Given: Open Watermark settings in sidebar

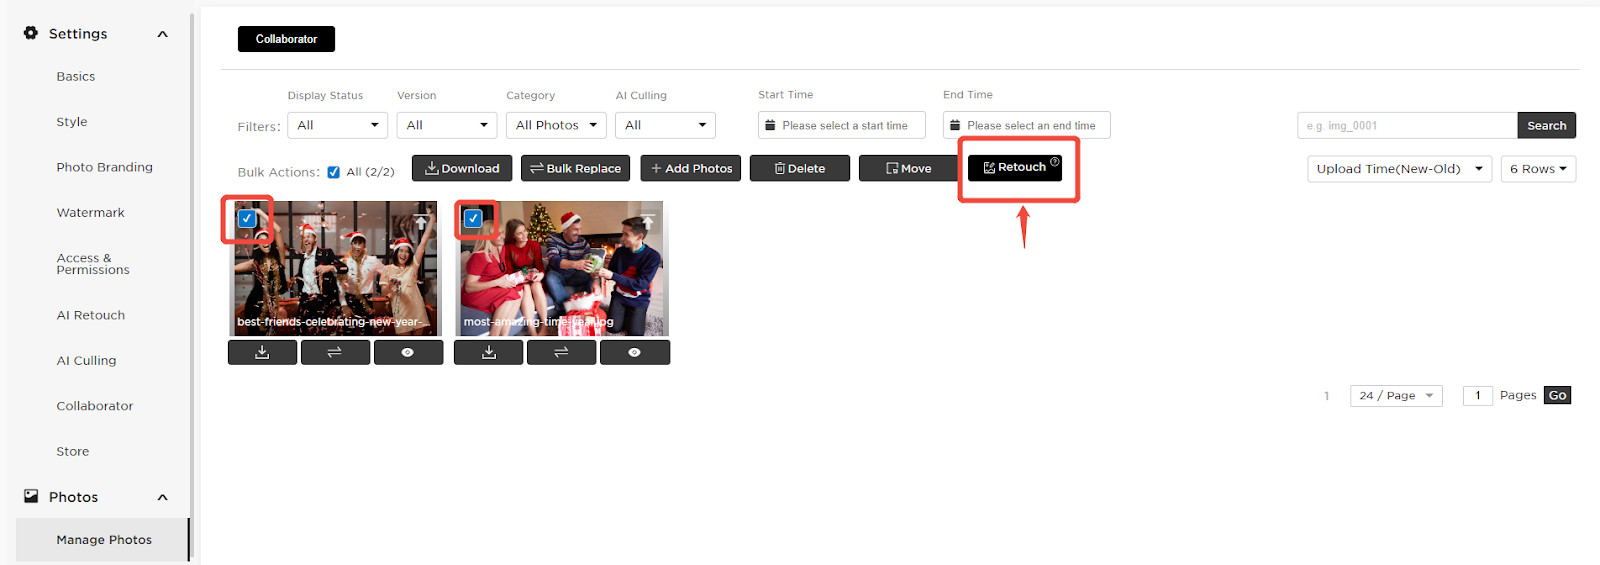Looking at the screenshot, I should pyautogui.click(x=91, y=213).
